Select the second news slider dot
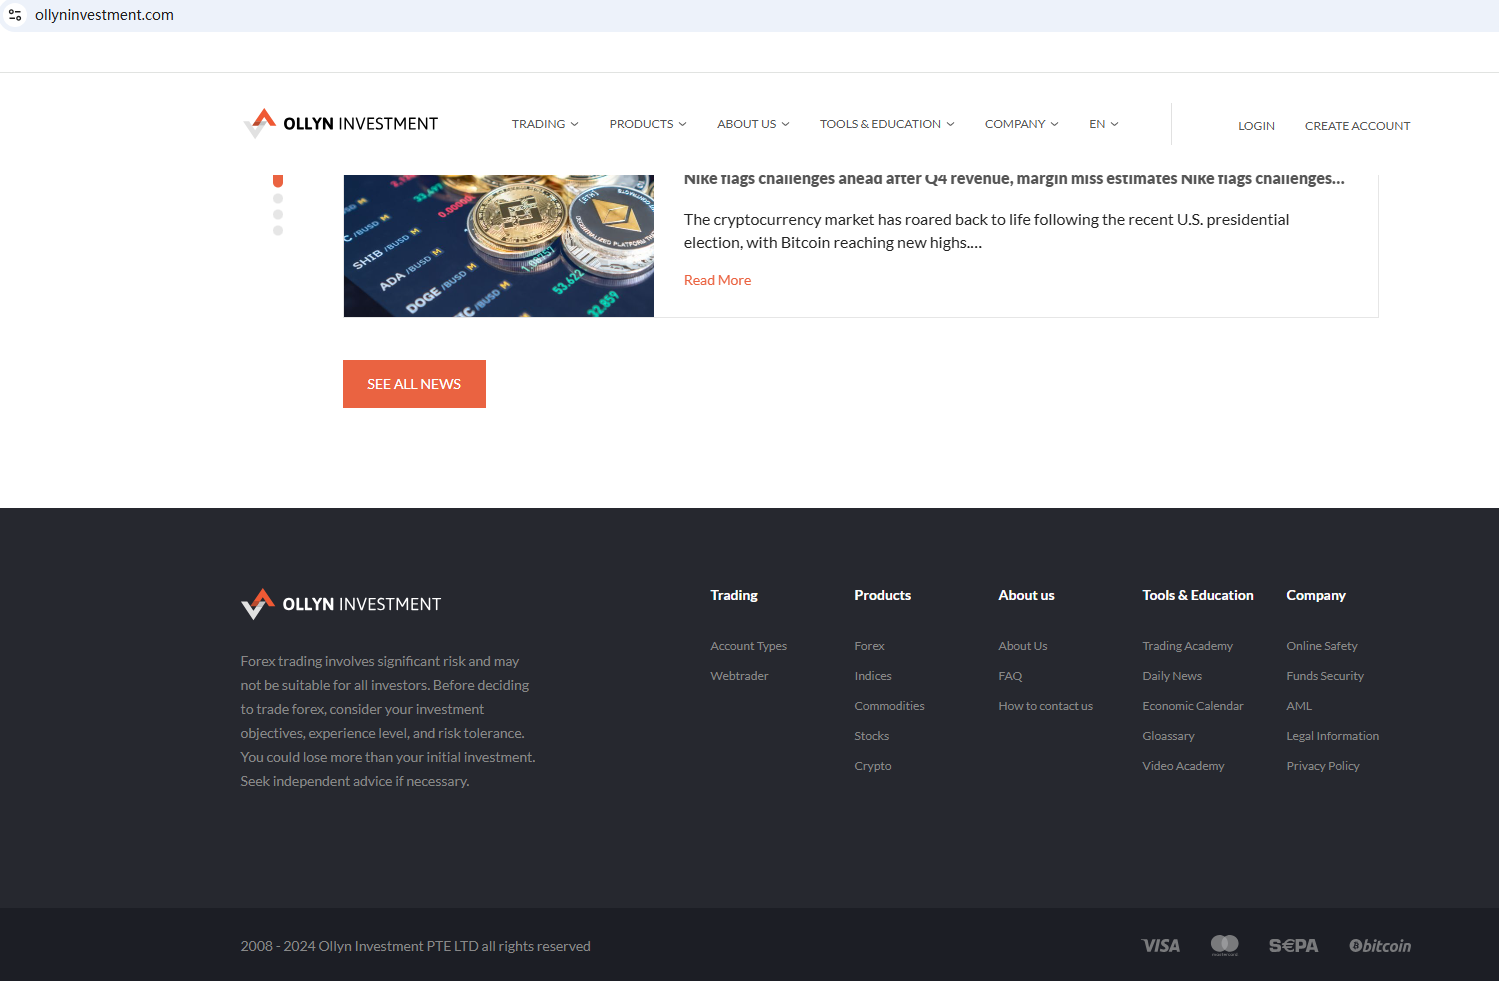This screenshot has width=1499, height=981. [278, 198]
